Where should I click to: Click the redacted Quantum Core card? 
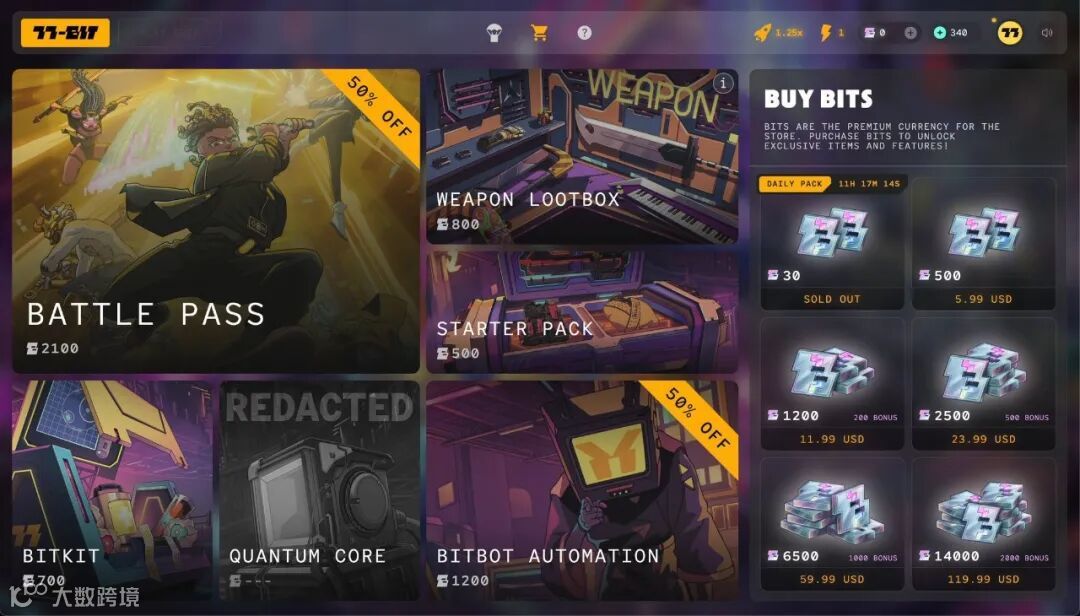click(320, 490)
